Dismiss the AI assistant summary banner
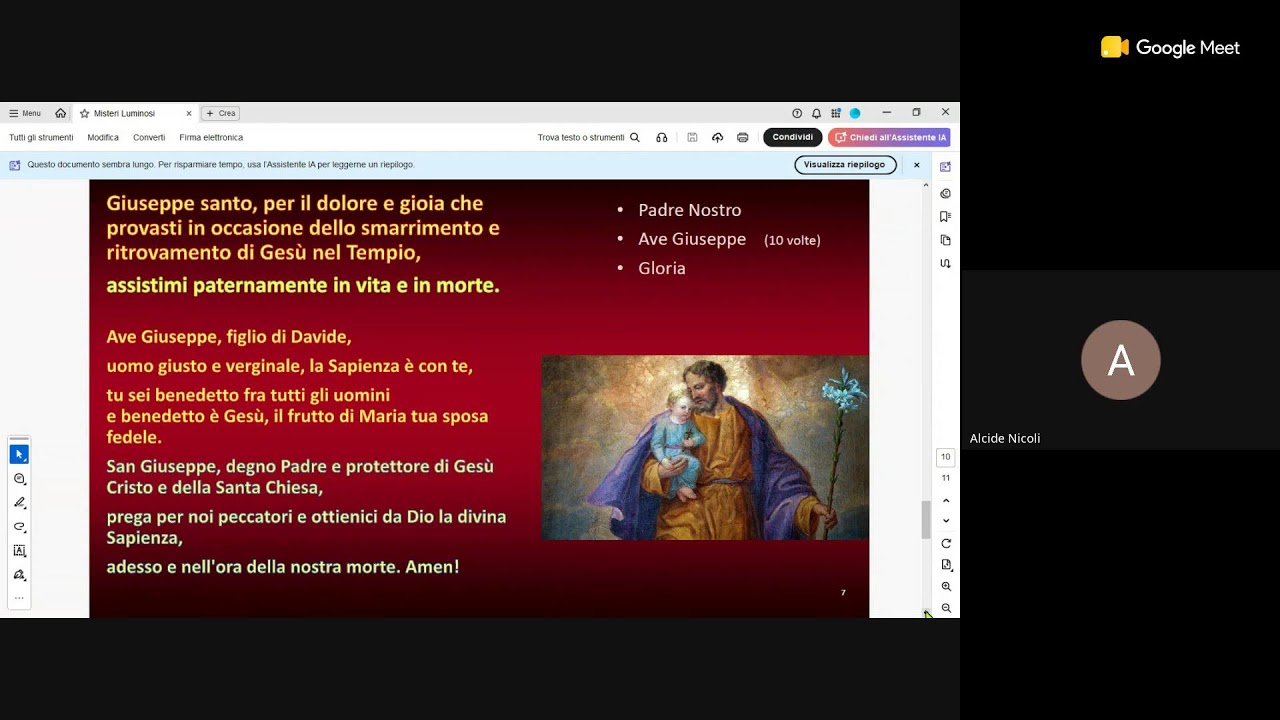The height and width of the screenshot is (720, 1280). [x=916, y=165]
